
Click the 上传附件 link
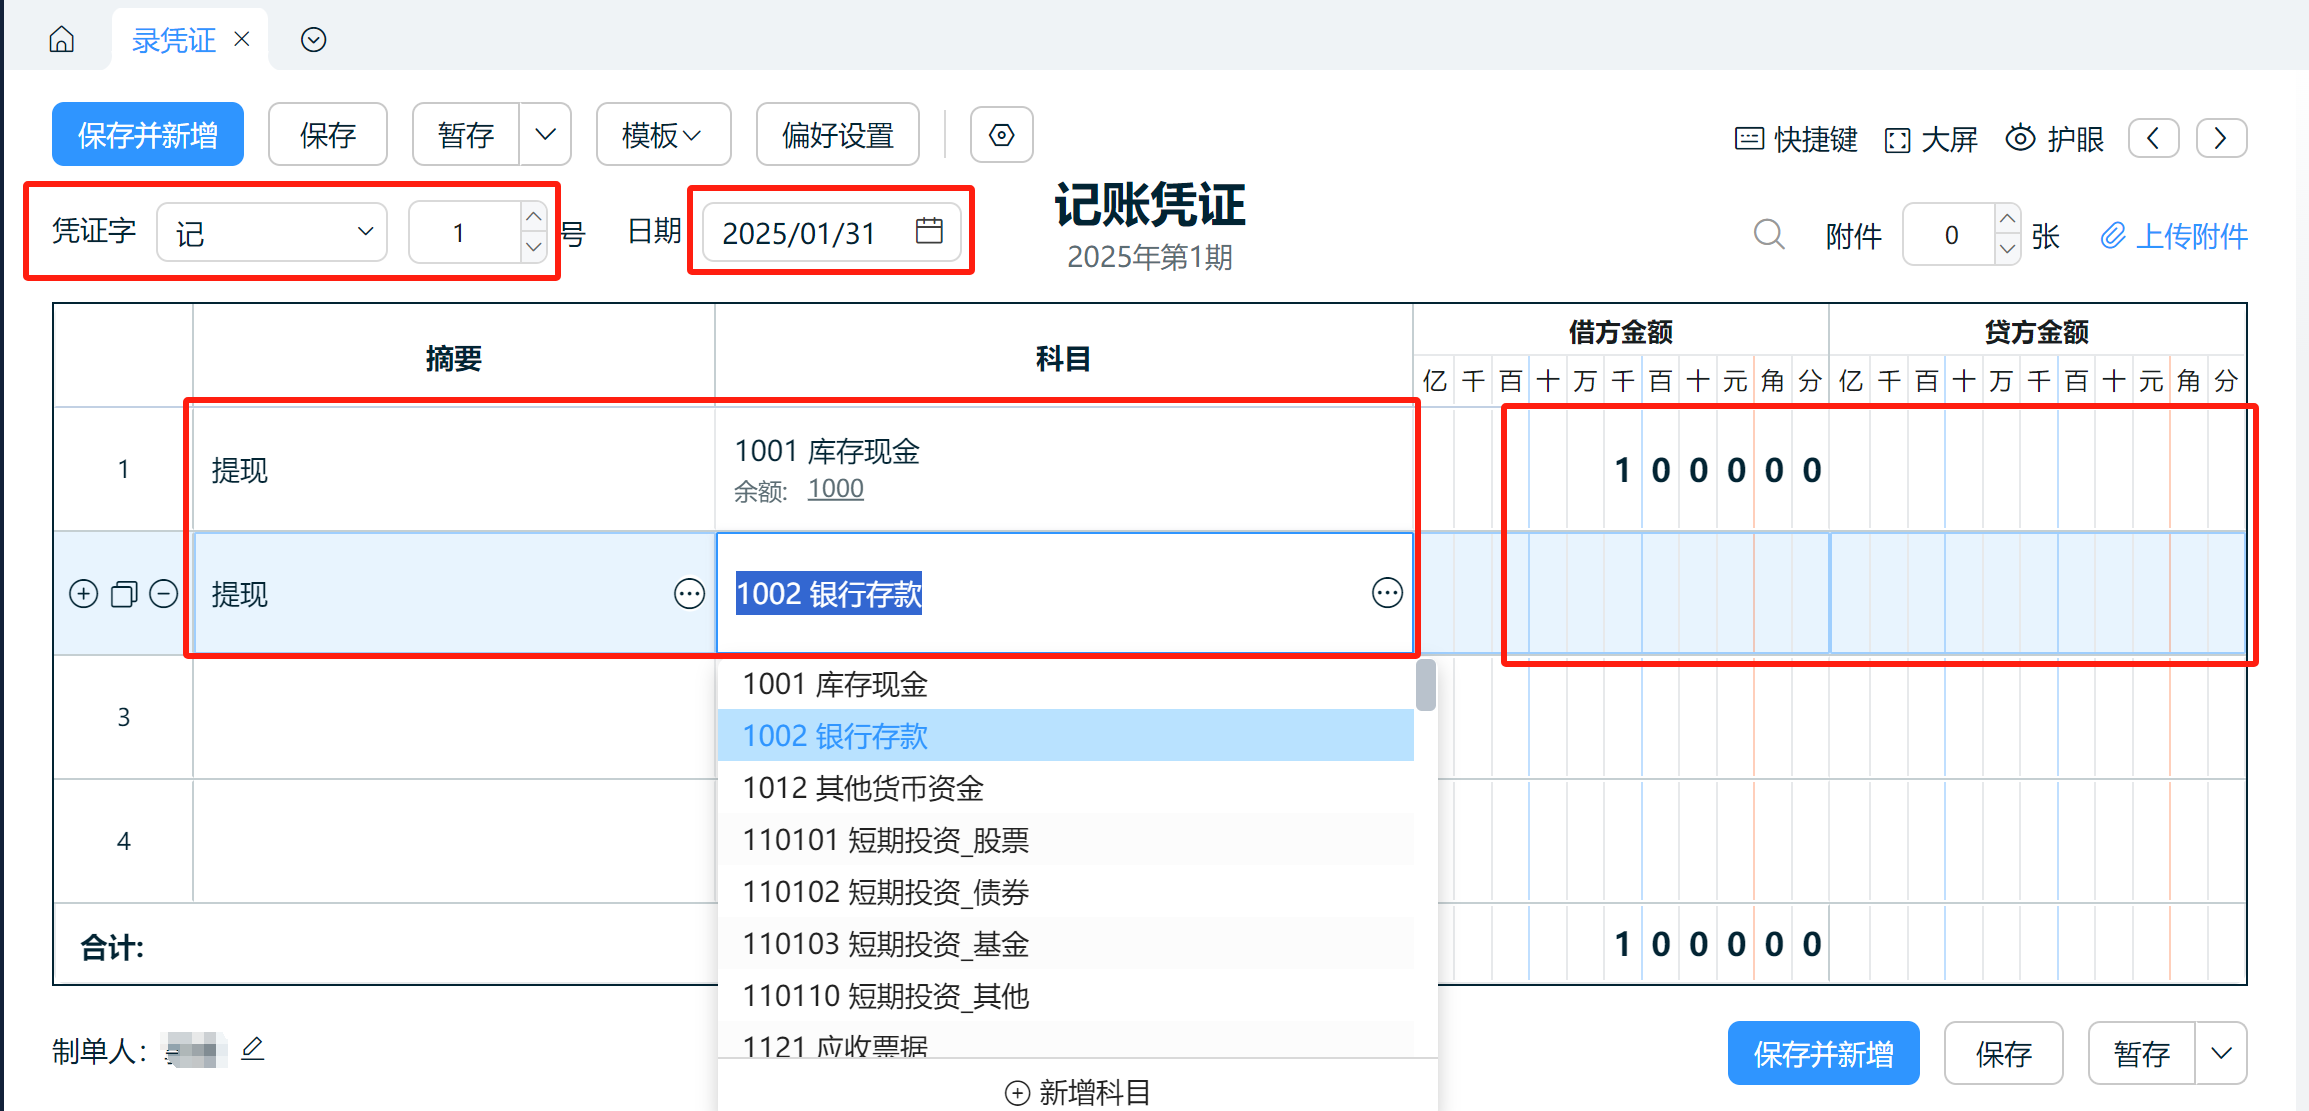(2174, 236)
